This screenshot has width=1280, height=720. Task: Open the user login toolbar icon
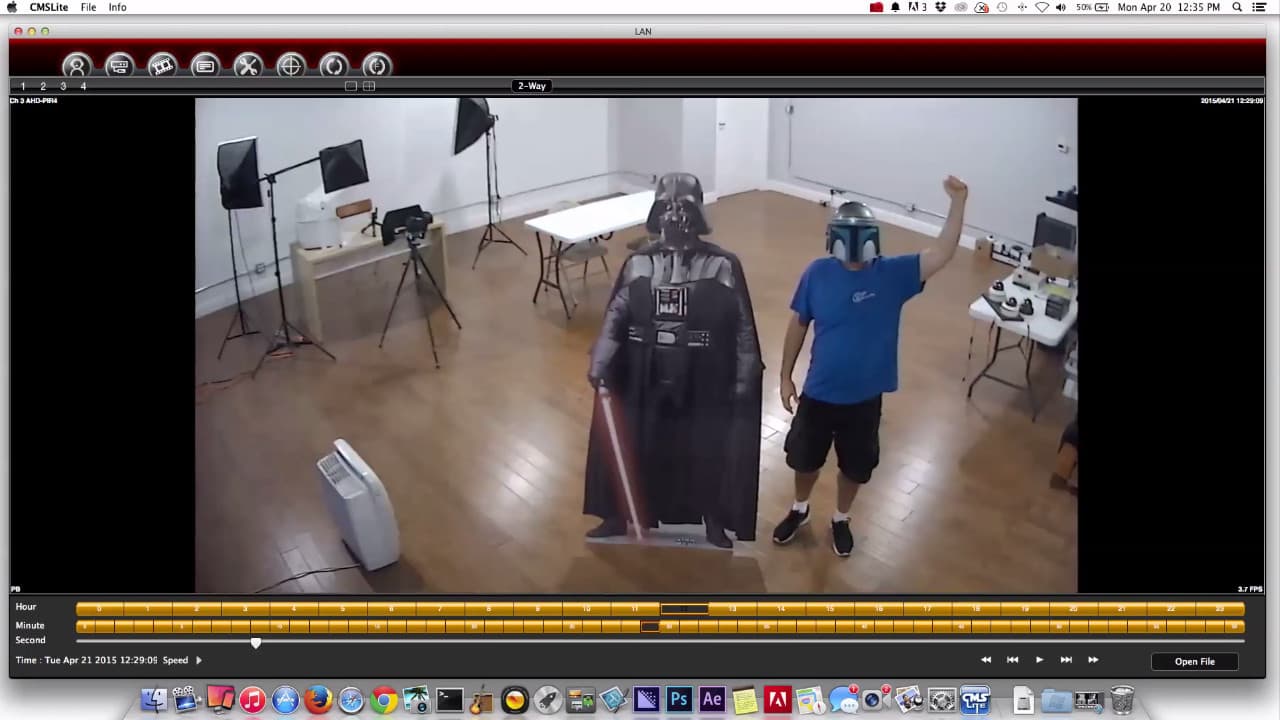76,66
